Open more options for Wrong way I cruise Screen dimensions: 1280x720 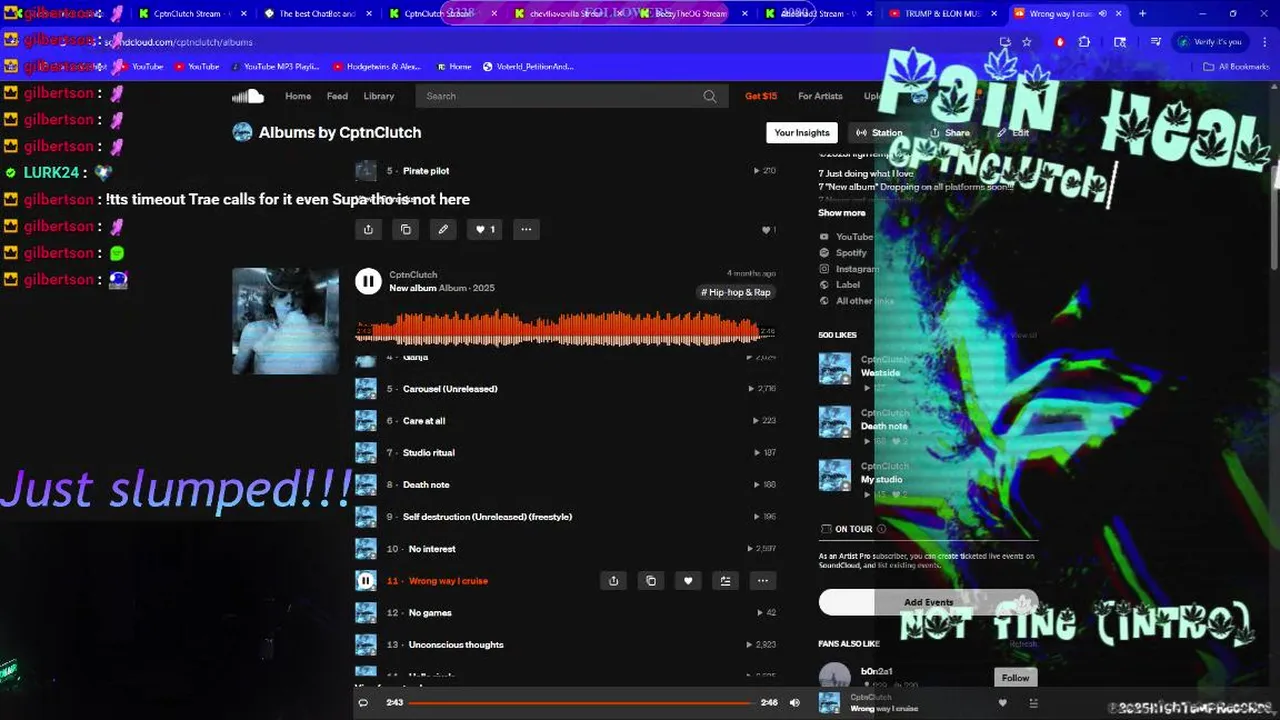point(762,581)
